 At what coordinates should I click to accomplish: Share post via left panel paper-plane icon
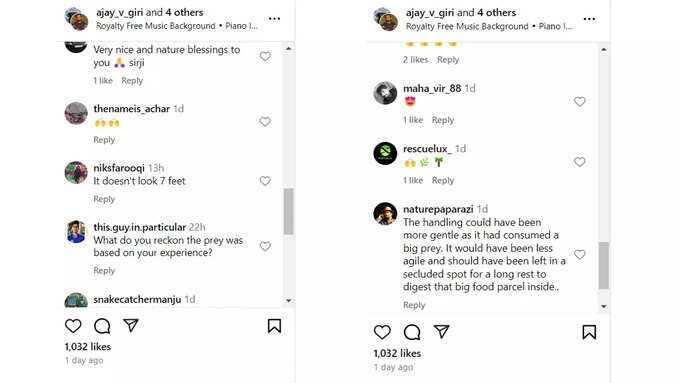[131, 325]
